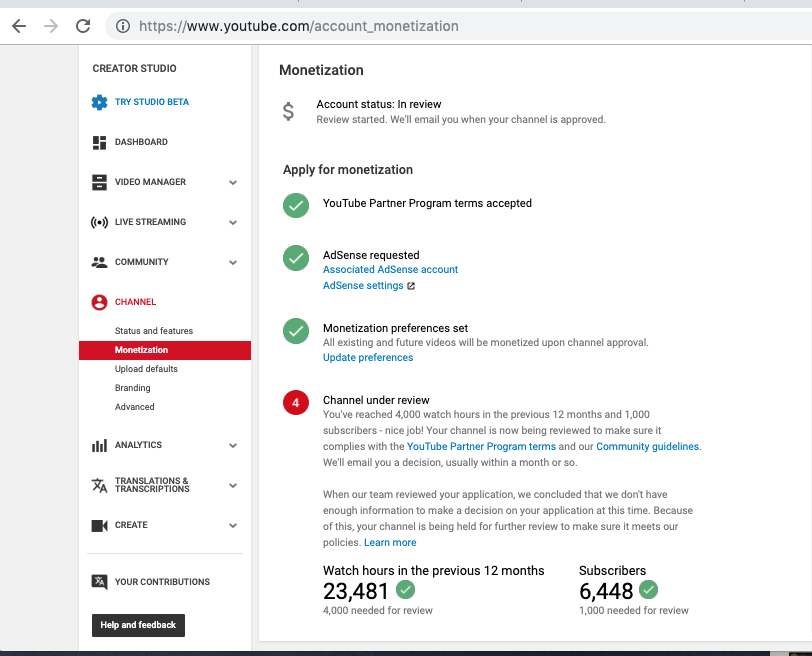
Task: Open Status and features page
Action: [154, 331]
